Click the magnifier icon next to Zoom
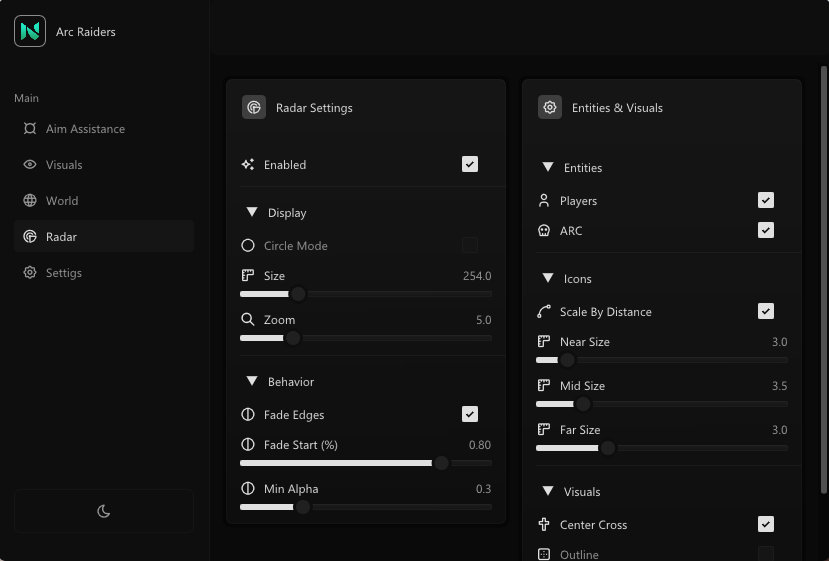This screenshot has height=561, width=829. (247, 319)
